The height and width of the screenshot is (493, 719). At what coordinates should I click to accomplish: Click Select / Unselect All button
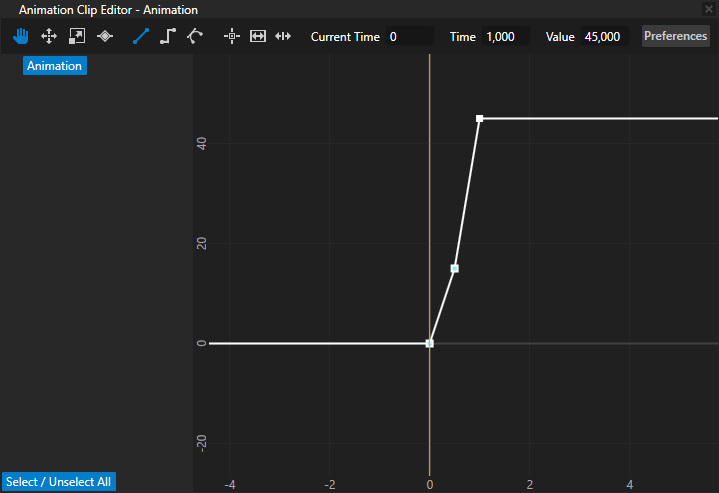pyautogui.click(x=58, y=482)
